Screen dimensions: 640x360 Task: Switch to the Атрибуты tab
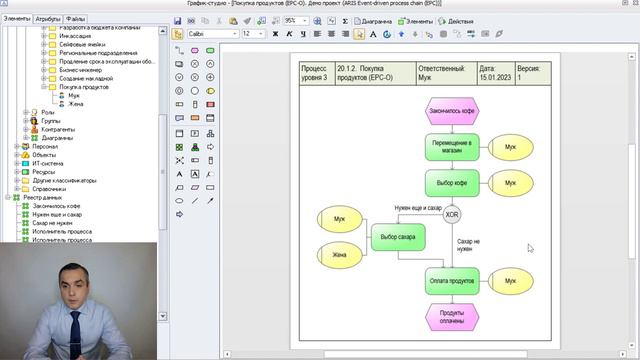[x=48, y=19]
